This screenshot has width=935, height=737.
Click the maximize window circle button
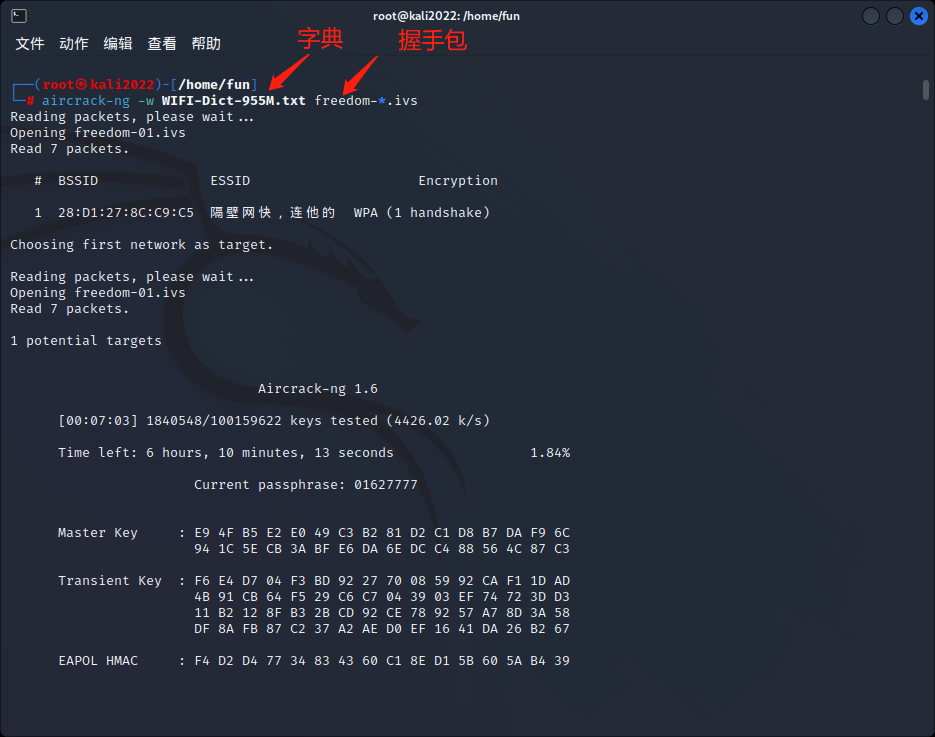[894, 16]
